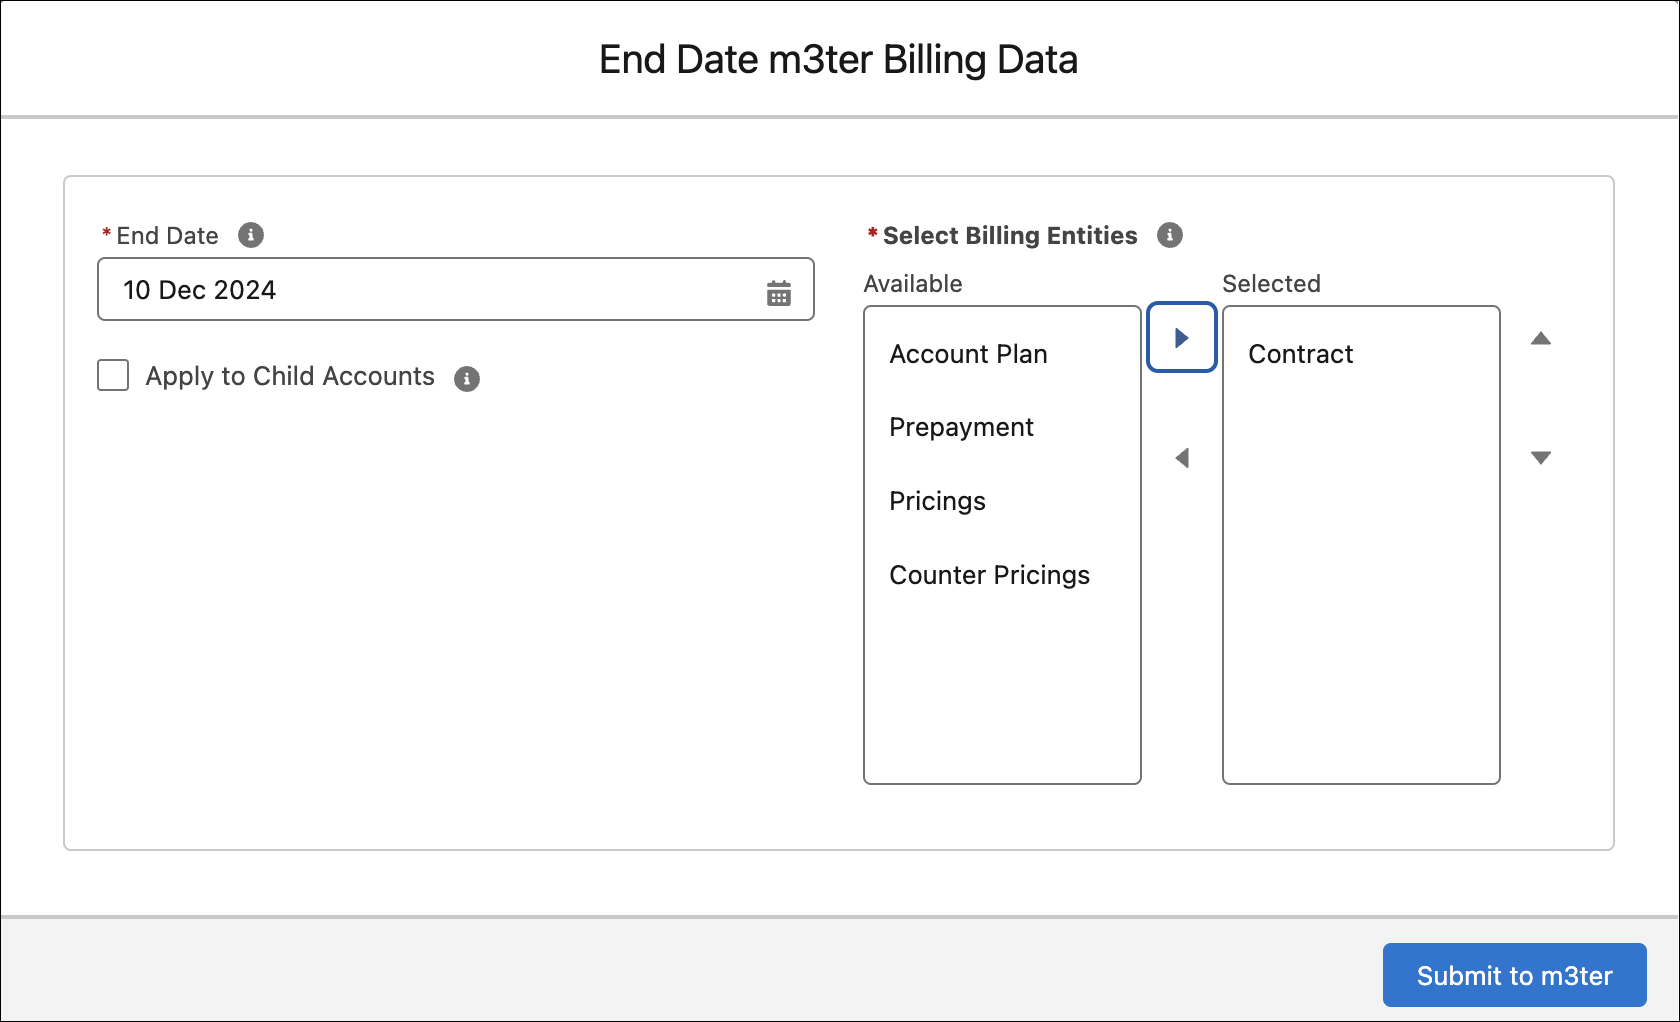The width and height of the screenshot is (1680, 1022).
Task: Move selection back to Available with left arrow
Action: point(1181,458)
